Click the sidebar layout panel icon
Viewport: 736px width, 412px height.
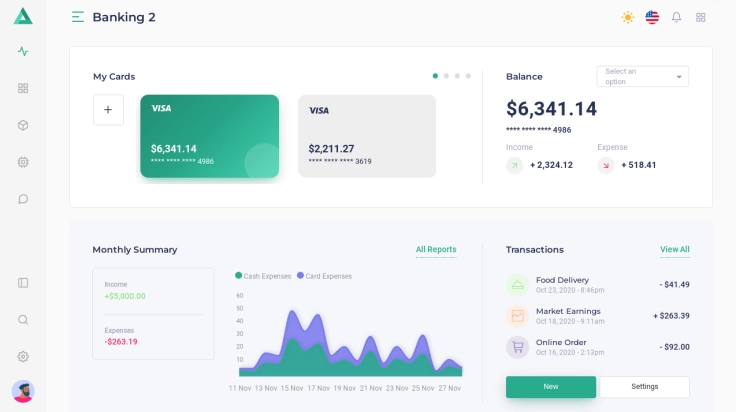(23, 283)
